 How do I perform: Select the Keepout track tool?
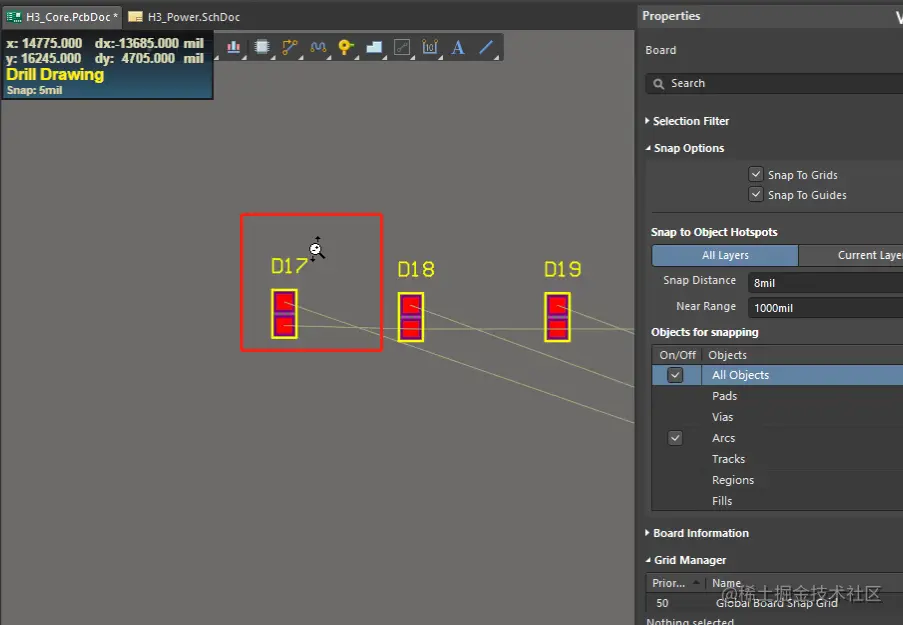point(402,47)
